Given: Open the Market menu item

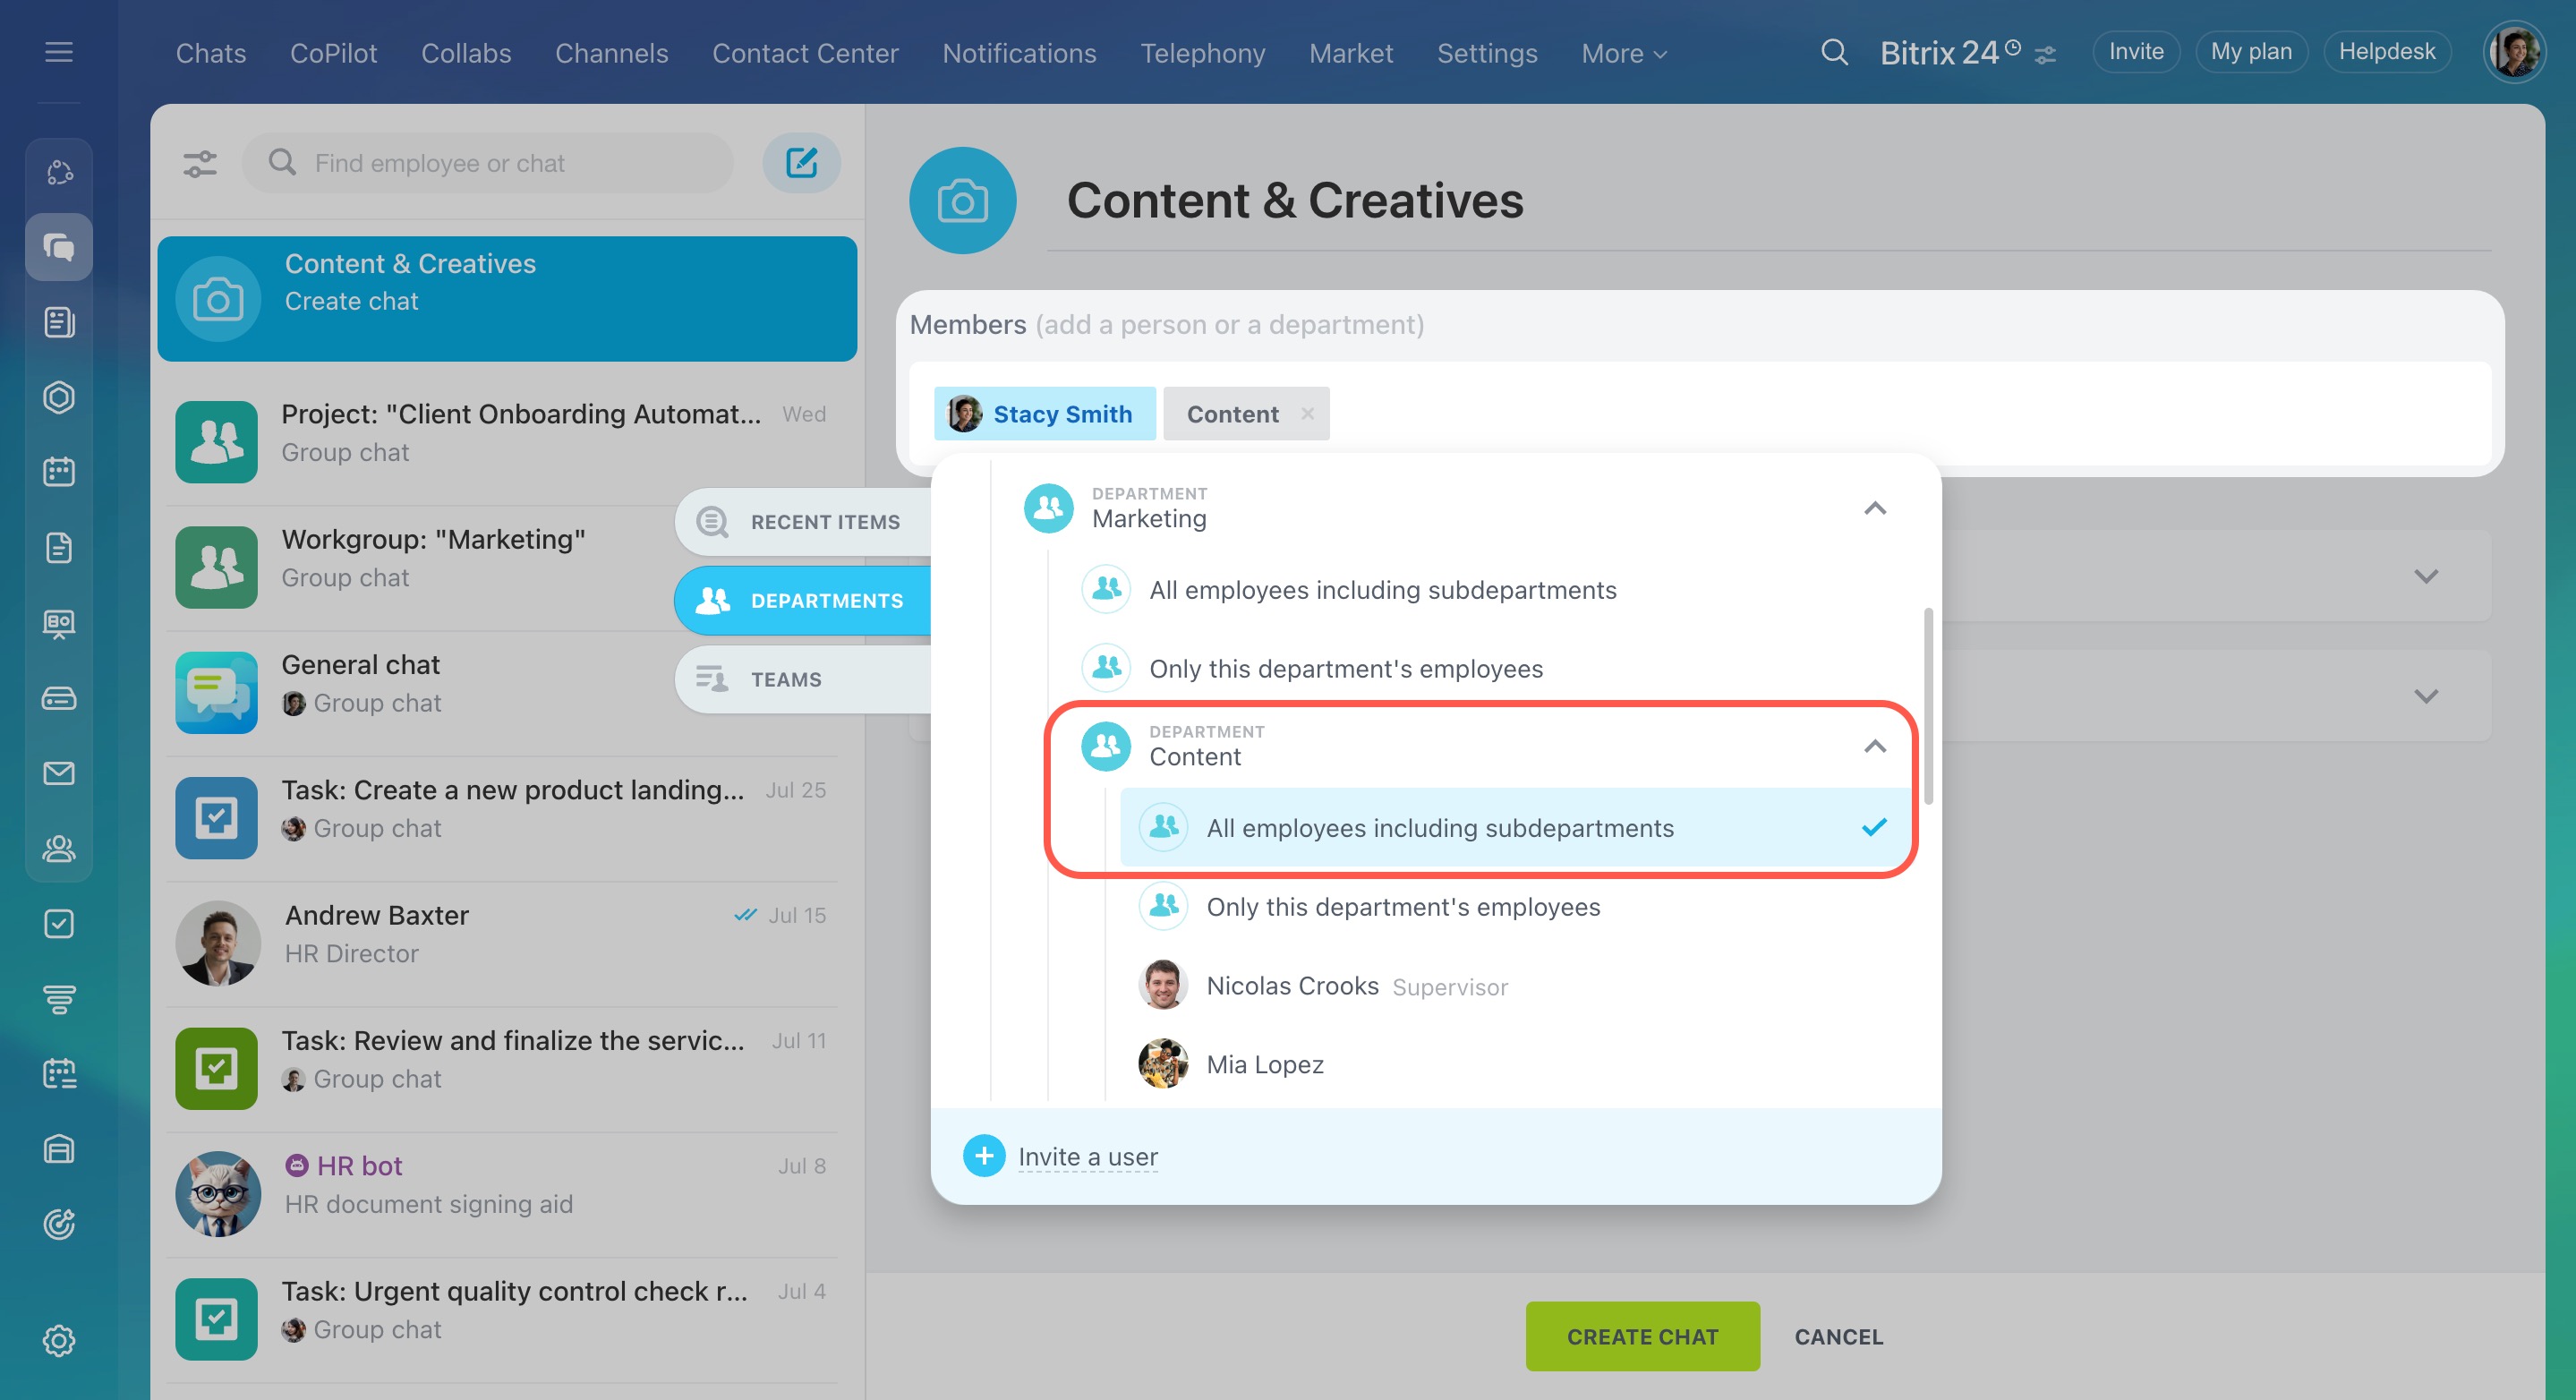Looking at the screenshot, I should point(1351,53).
